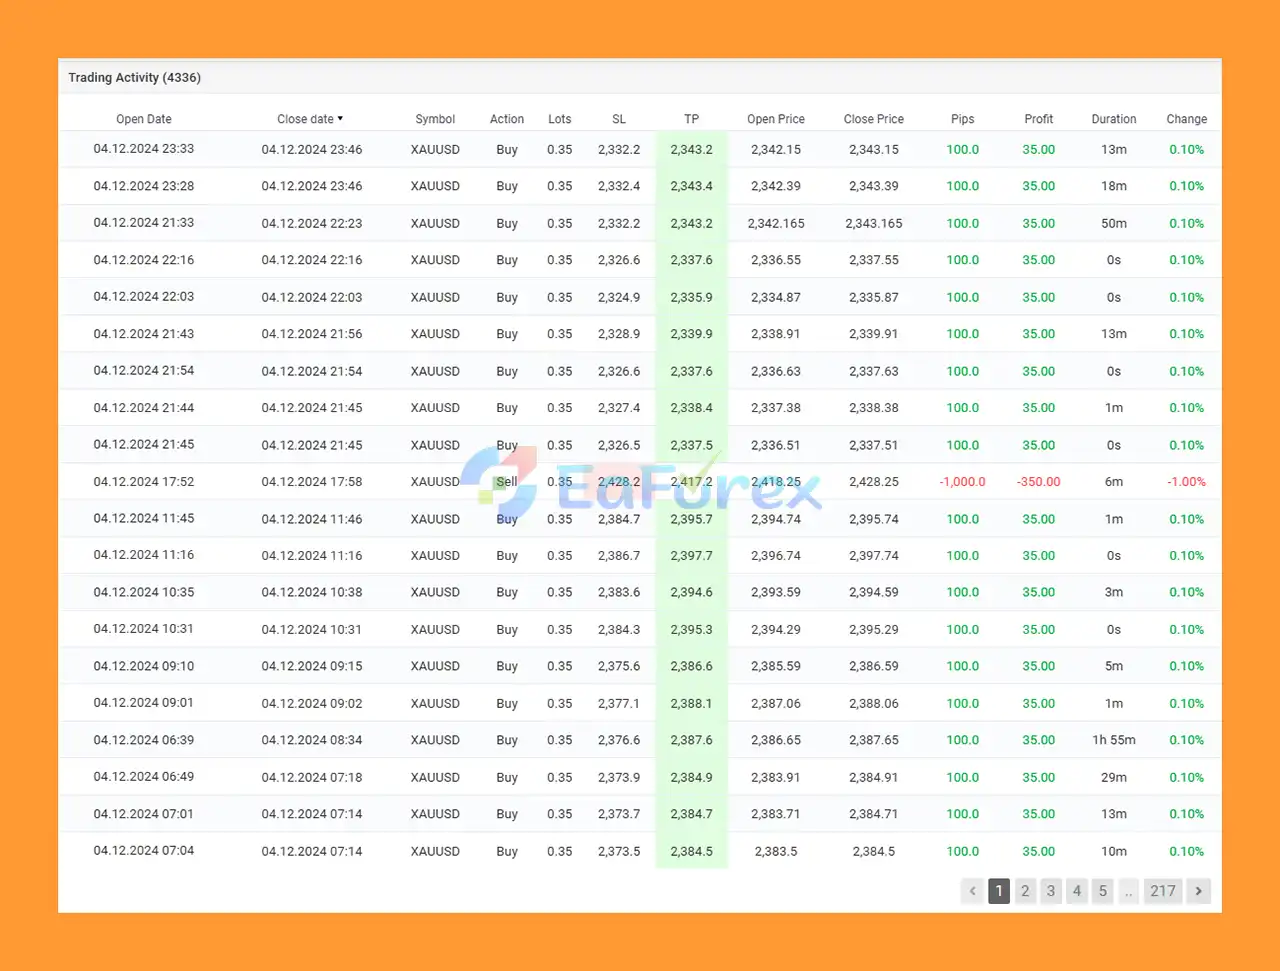Click close date 04.12.2024 22:23
Screen dimensions: 1280x971
(312, 223)
